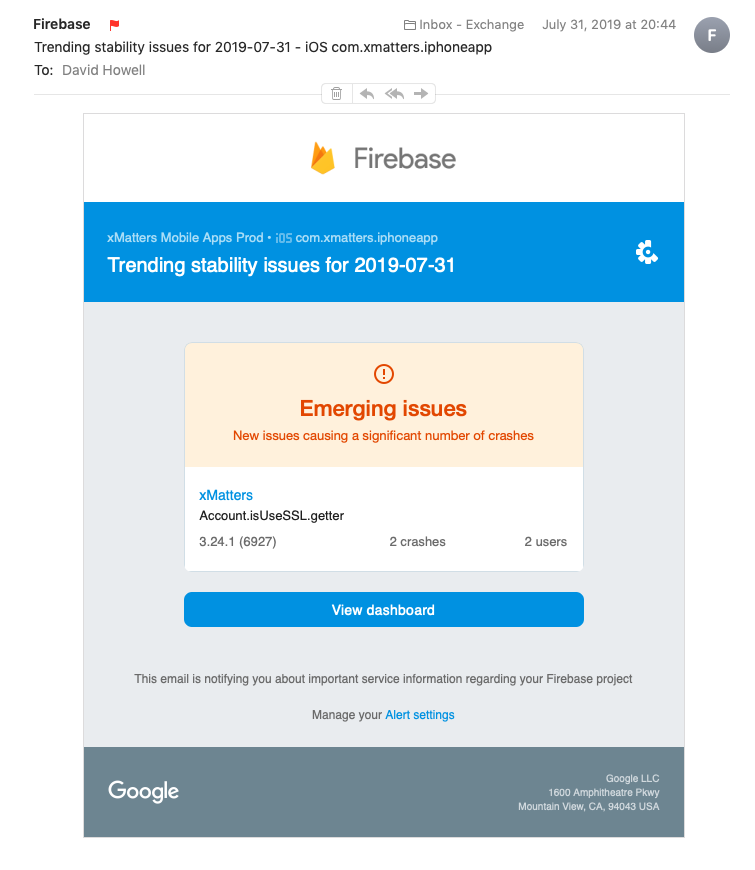Click the orange warning exclamation icon

point(384,374)
